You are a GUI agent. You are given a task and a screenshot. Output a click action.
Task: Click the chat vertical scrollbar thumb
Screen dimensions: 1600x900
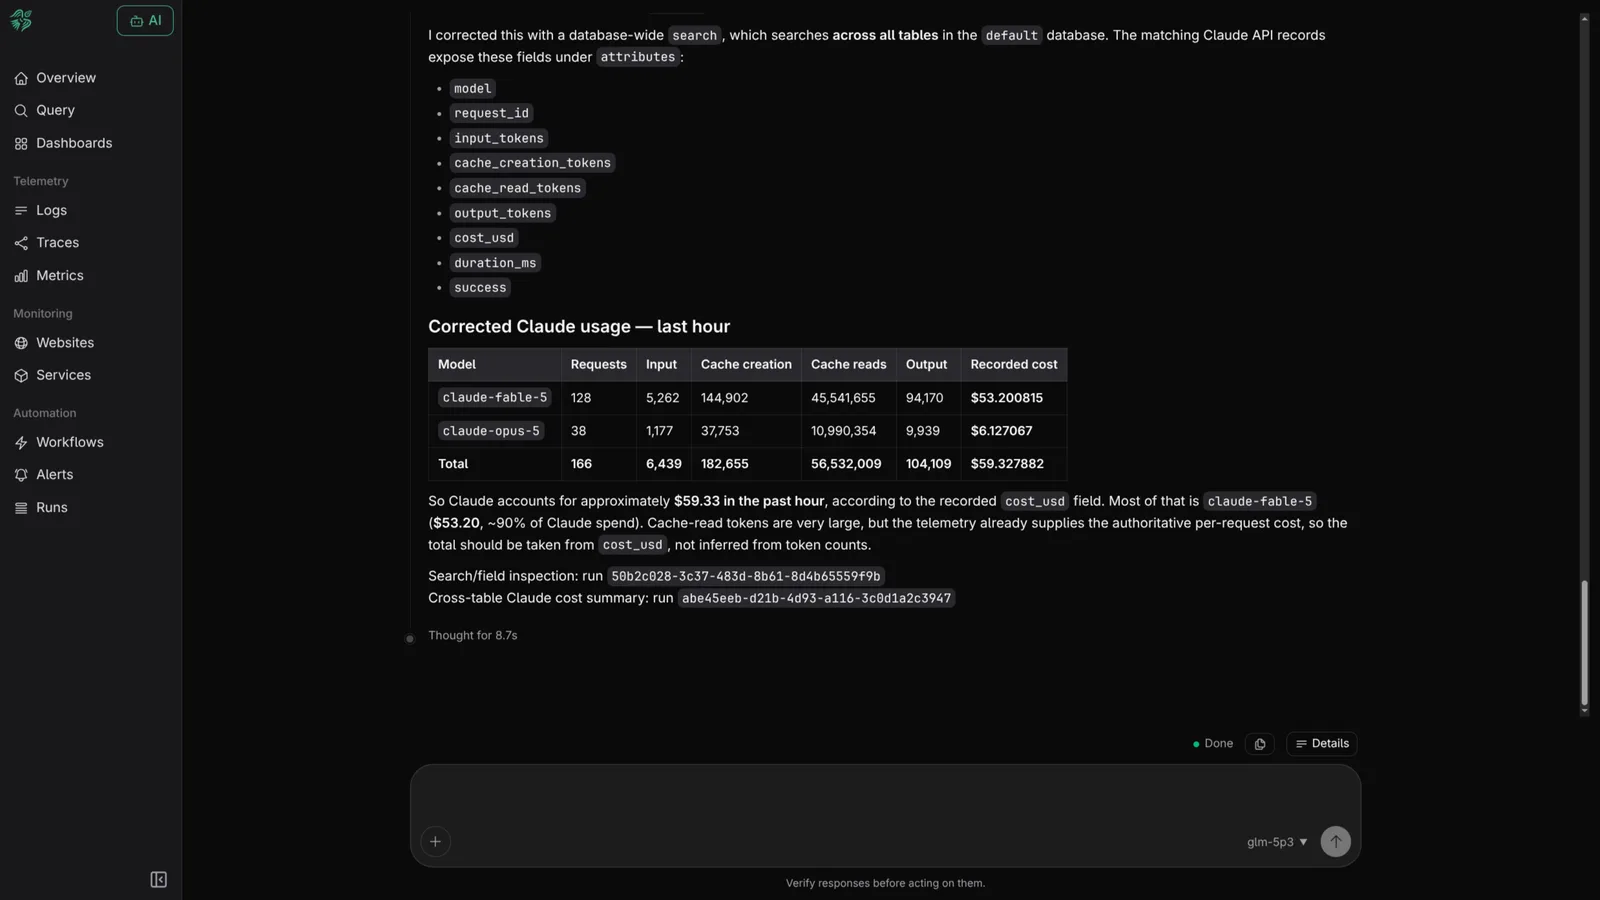[1584, 645]
